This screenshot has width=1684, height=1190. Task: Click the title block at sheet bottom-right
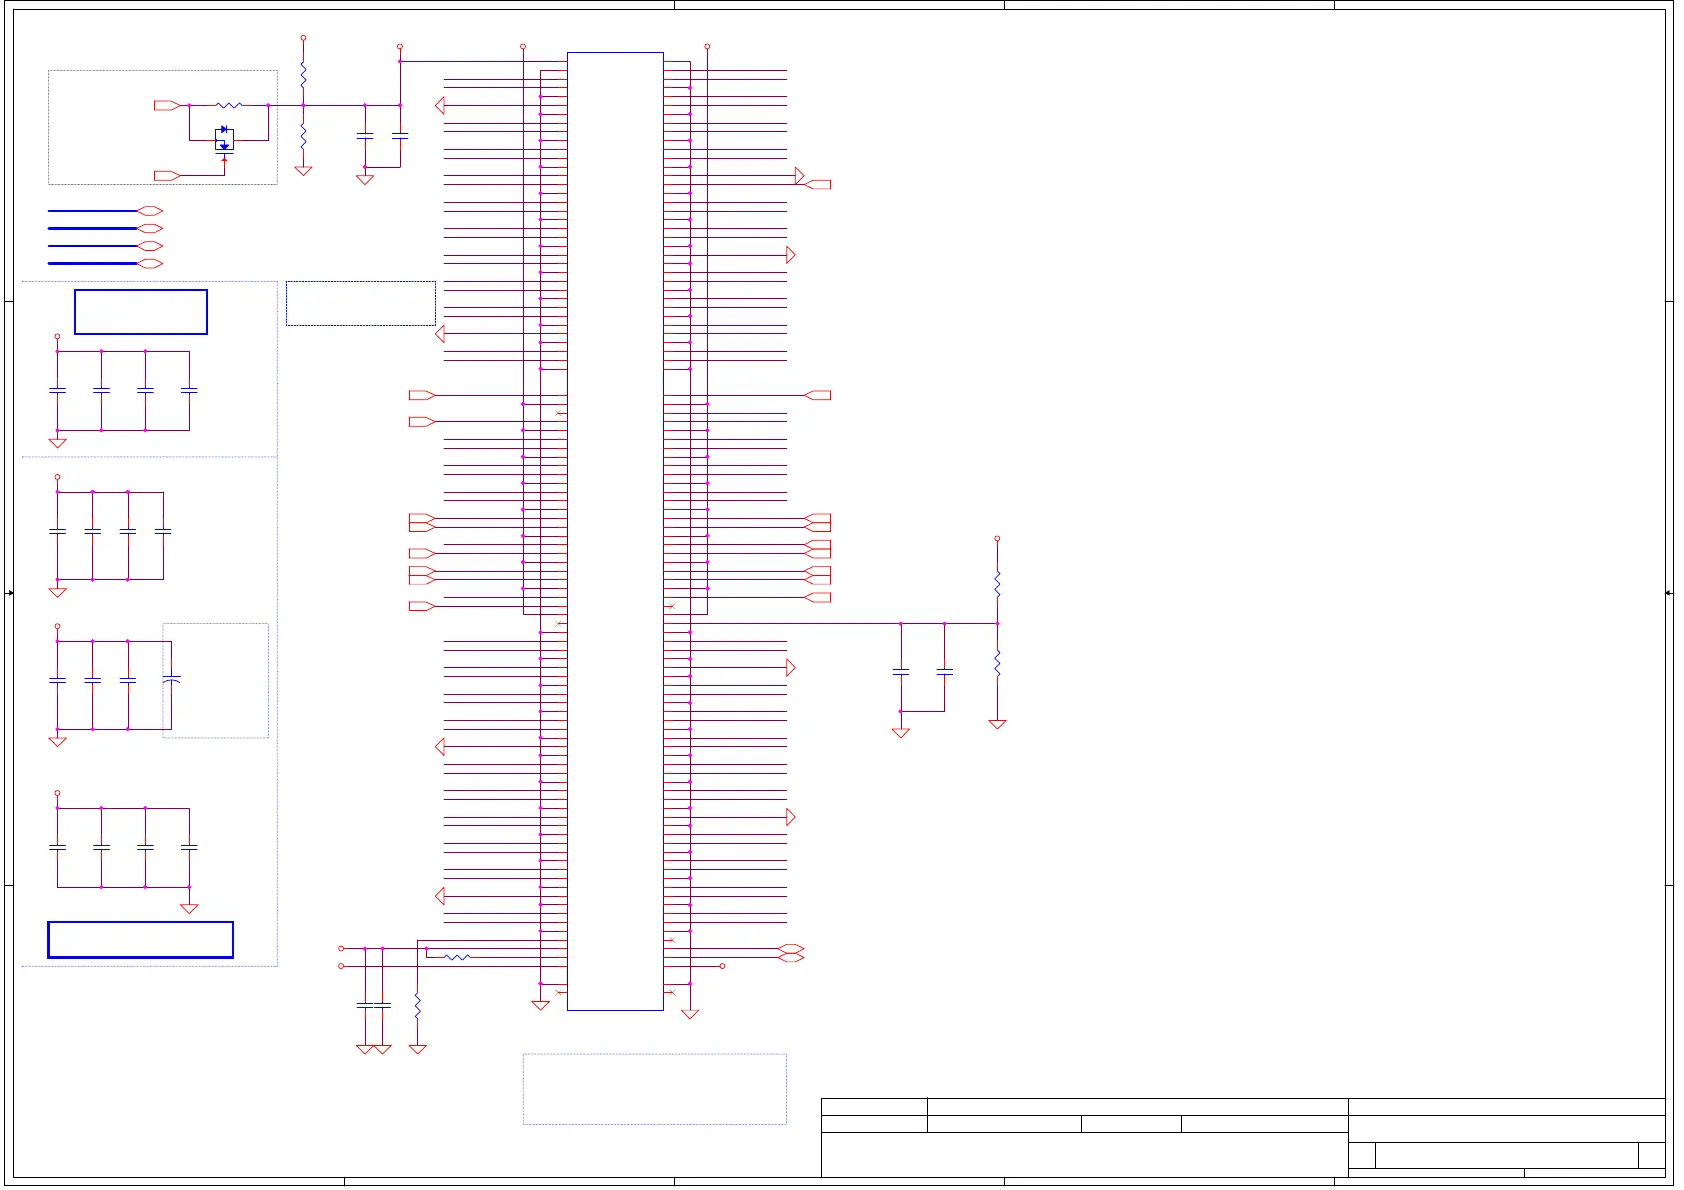click(1243, 1138)
